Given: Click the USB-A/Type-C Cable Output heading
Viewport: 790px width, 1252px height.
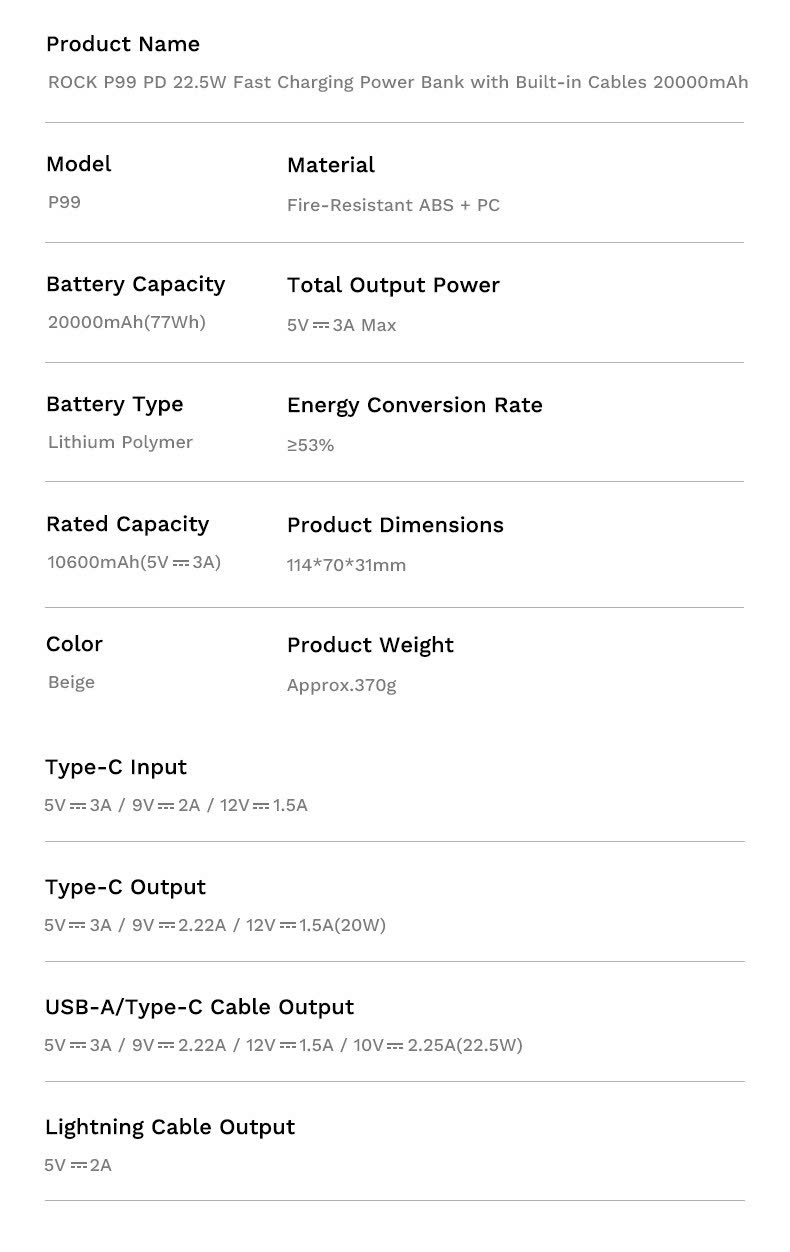Looking at the screenshot, I should pos(200,1007).
